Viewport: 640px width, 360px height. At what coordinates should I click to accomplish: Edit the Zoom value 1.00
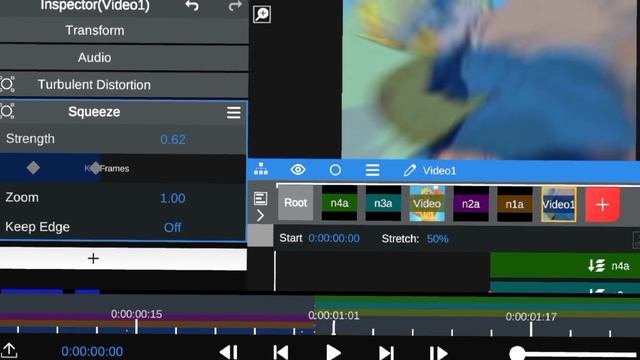(173, 198)
